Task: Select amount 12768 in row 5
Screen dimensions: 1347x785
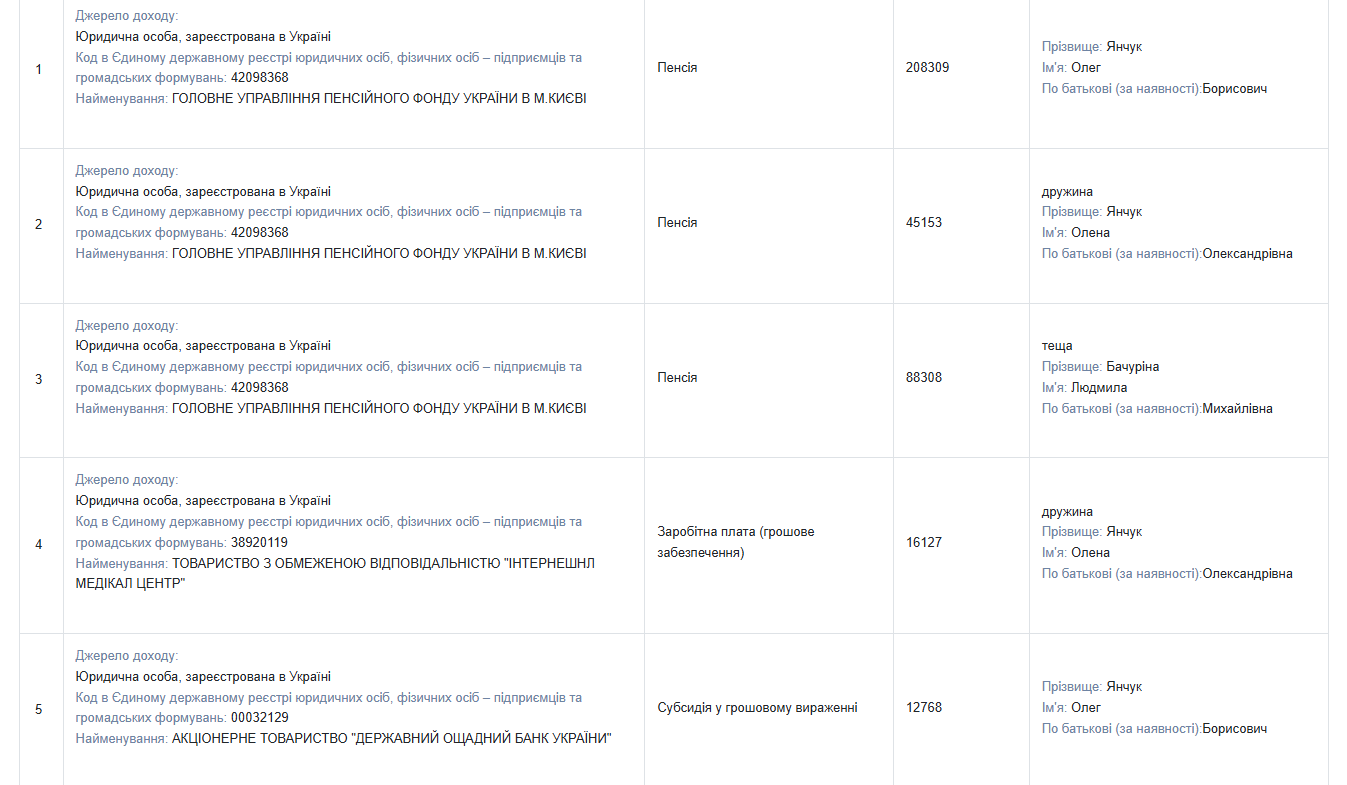Action: 924,708
